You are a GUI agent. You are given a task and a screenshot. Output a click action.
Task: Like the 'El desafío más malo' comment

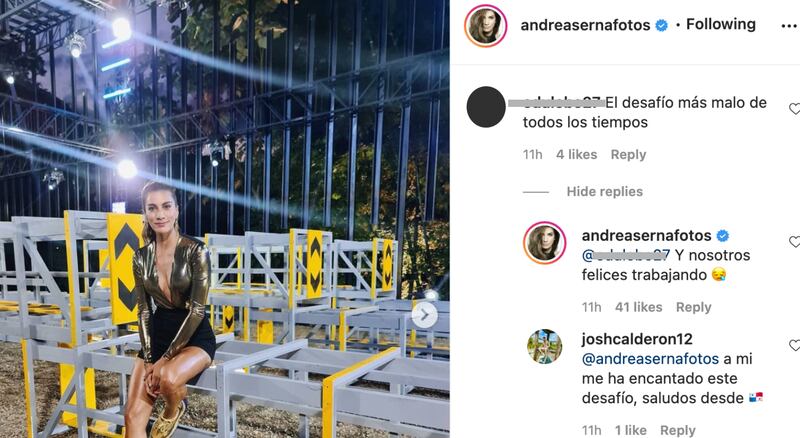point(794,109)
